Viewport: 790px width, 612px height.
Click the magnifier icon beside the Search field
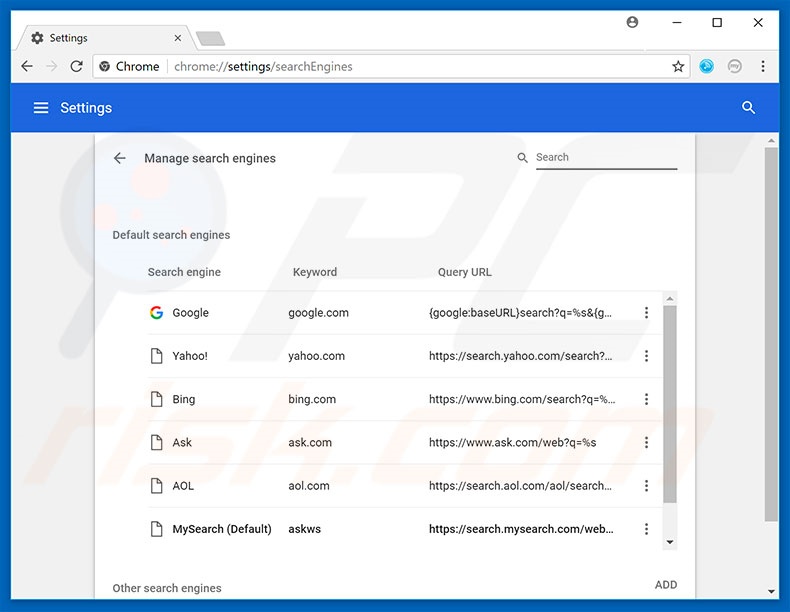point(522,158)
